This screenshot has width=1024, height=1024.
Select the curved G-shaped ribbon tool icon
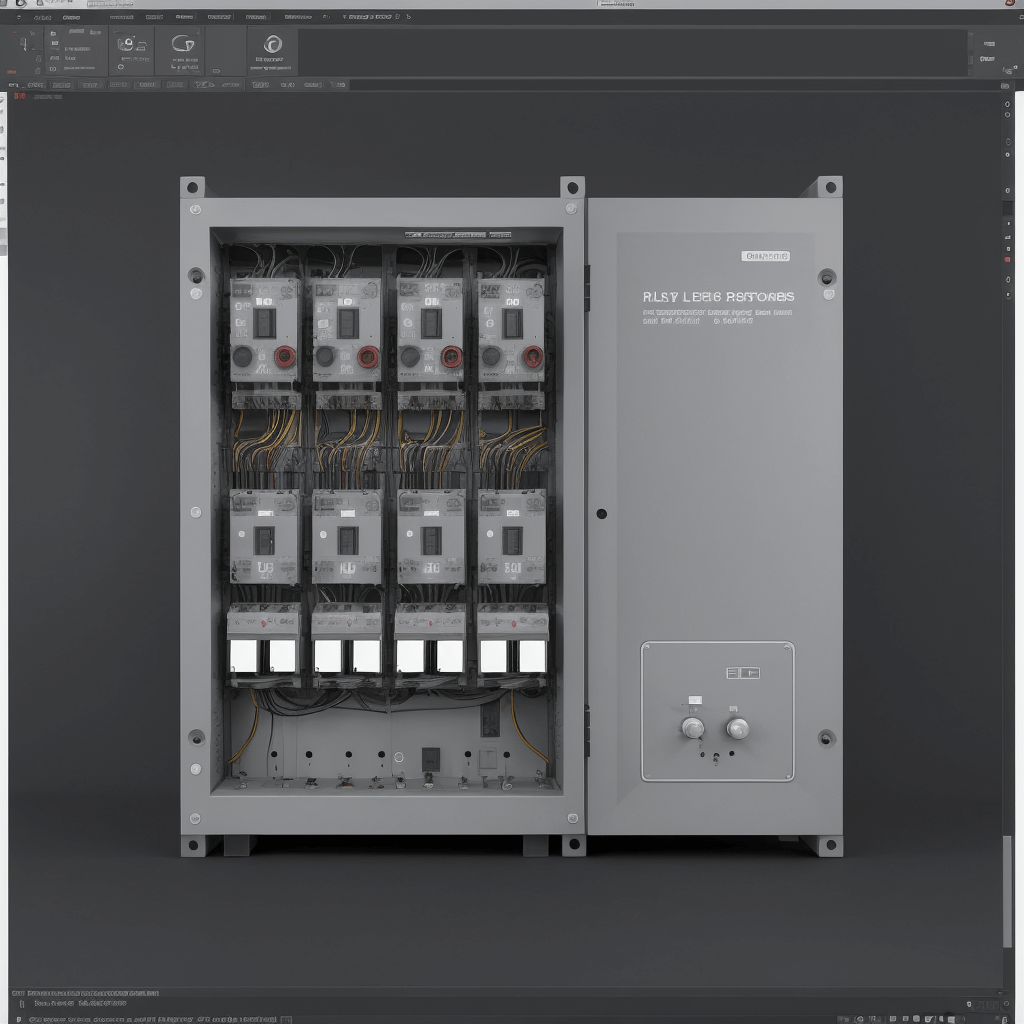(x=182, y=44)
